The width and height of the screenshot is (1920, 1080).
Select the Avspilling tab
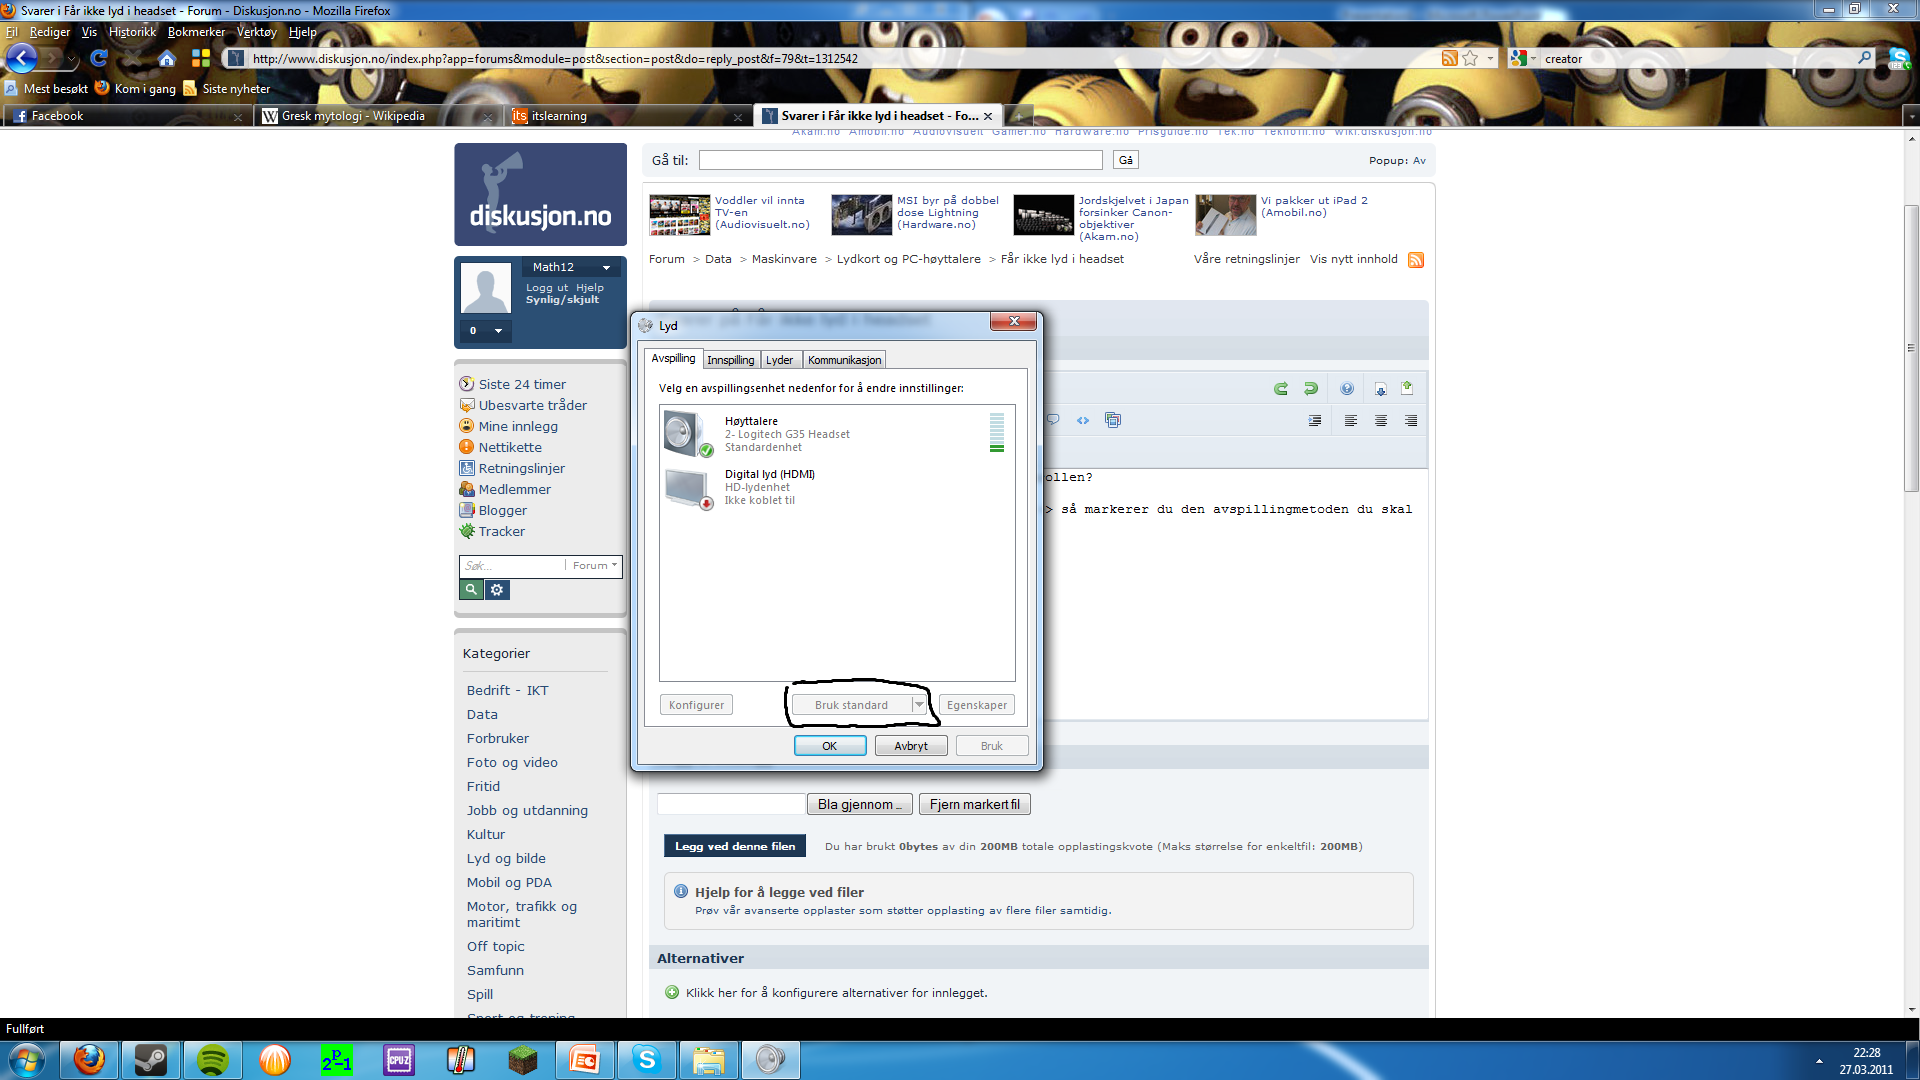pos(673,358)
